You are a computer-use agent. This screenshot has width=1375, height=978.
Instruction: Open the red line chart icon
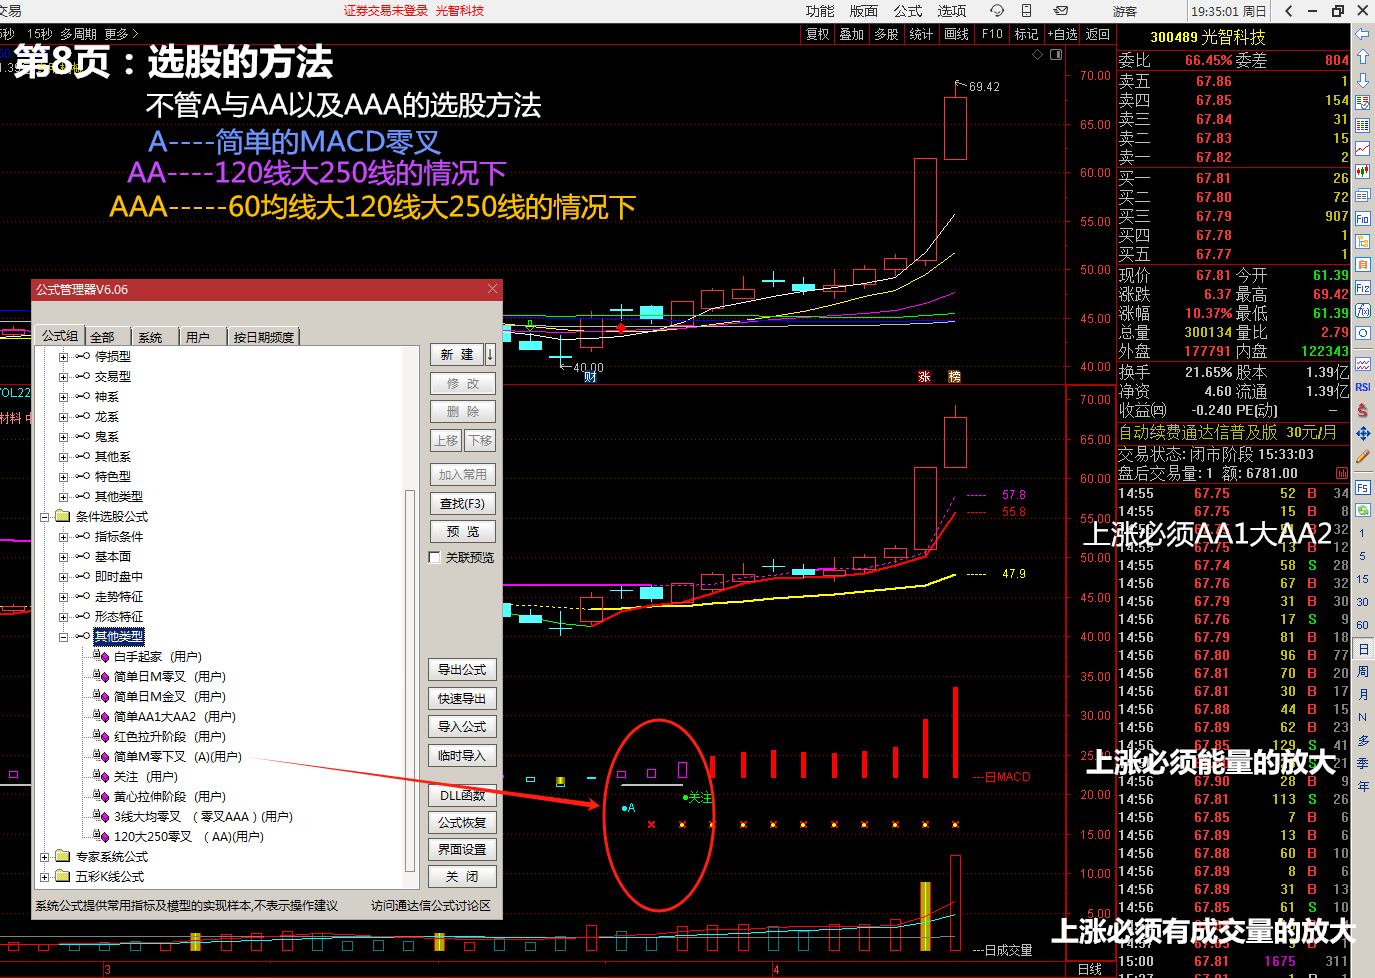pos(1362,148)
